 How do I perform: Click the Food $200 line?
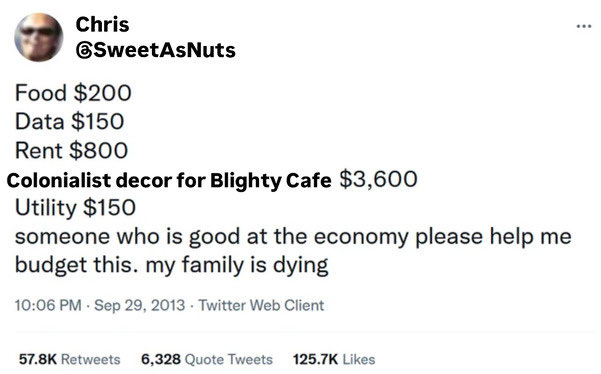click(x=73, y=93)
